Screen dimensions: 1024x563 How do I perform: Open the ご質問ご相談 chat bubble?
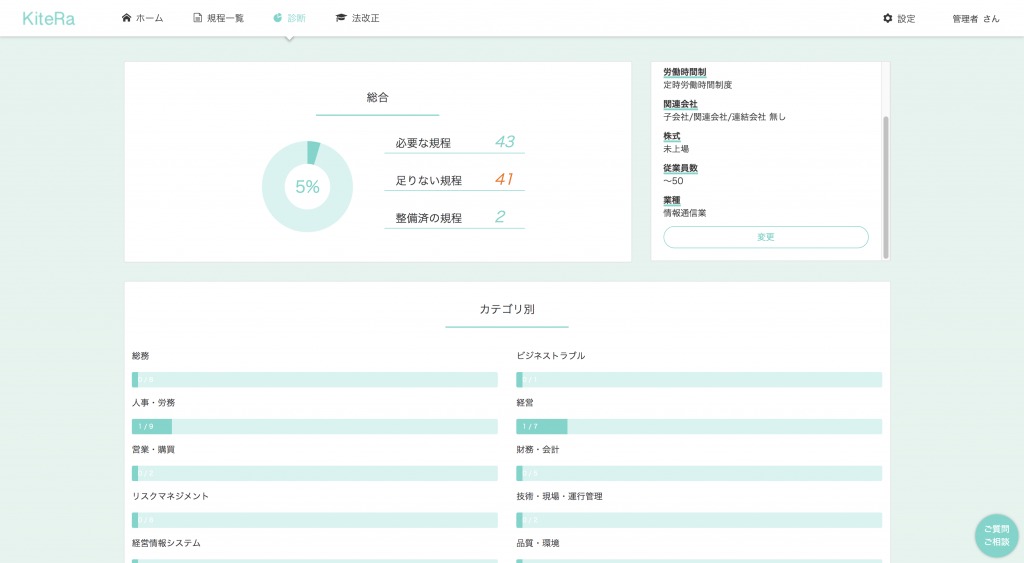pyautogui.click(x=997, y=536)
